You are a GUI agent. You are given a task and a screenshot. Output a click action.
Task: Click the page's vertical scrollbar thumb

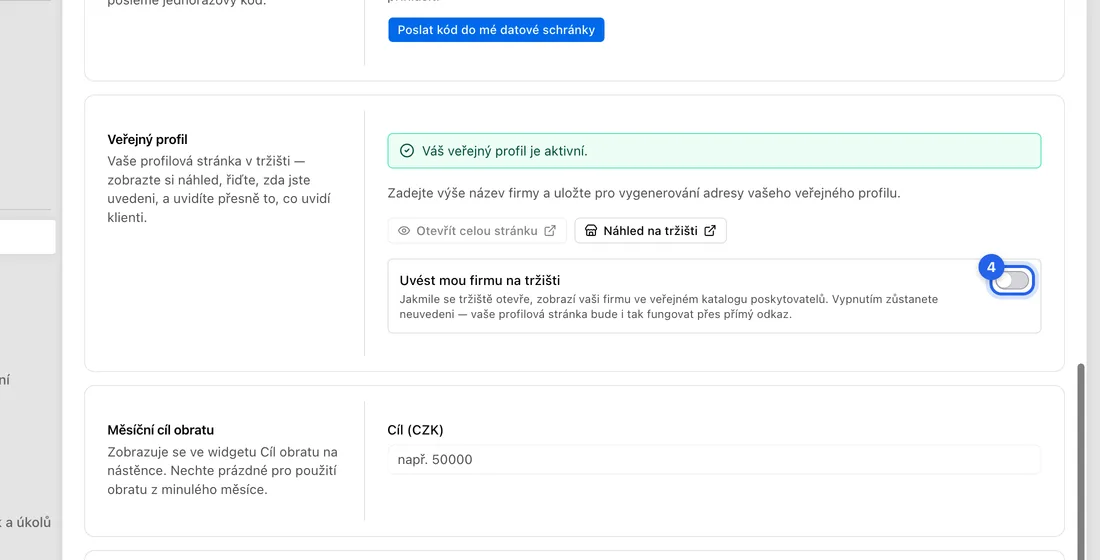[x=1081, y=461]
